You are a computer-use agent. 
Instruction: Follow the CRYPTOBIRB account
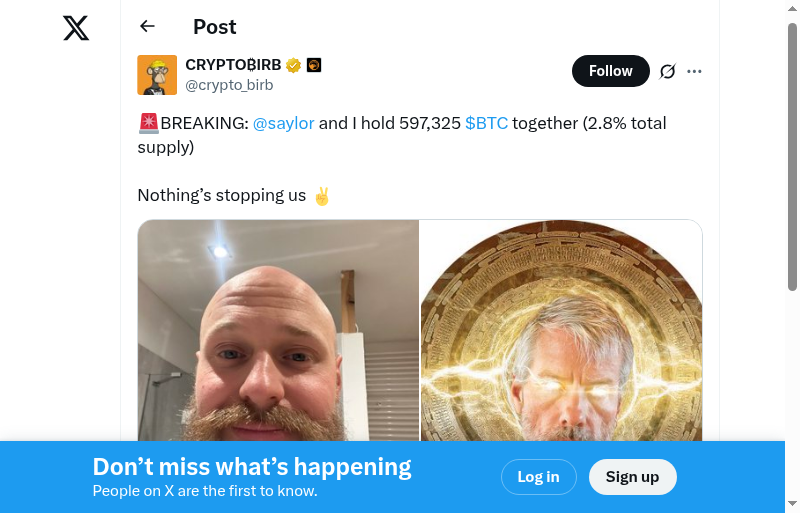click(x=611, y=71)
